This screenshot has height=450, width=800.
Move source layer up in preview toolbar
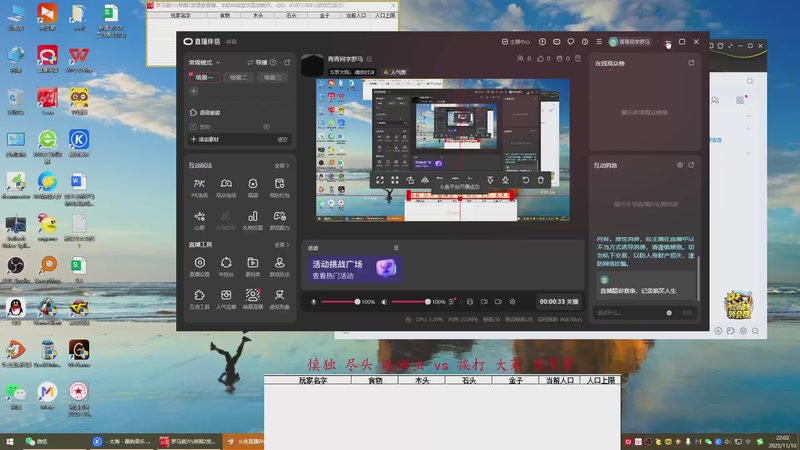(490, 180)
